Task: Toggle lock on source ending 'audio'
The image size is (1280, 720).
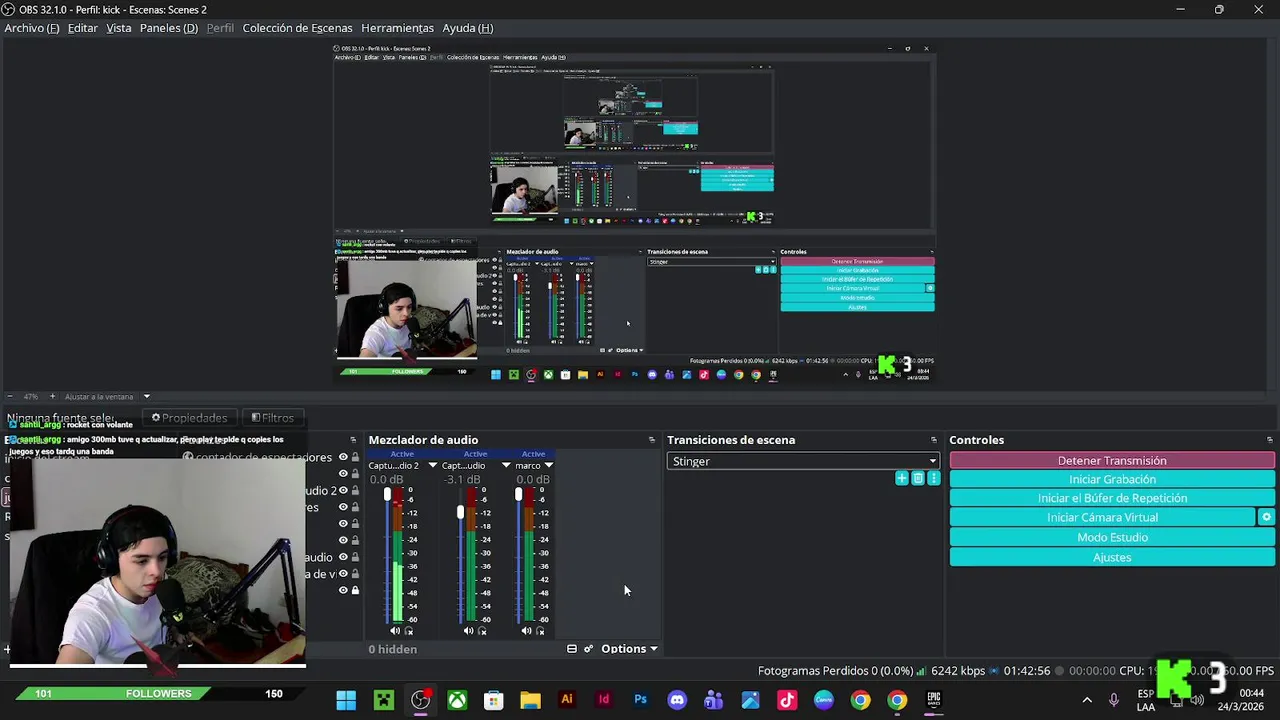Action: (355, 557)
